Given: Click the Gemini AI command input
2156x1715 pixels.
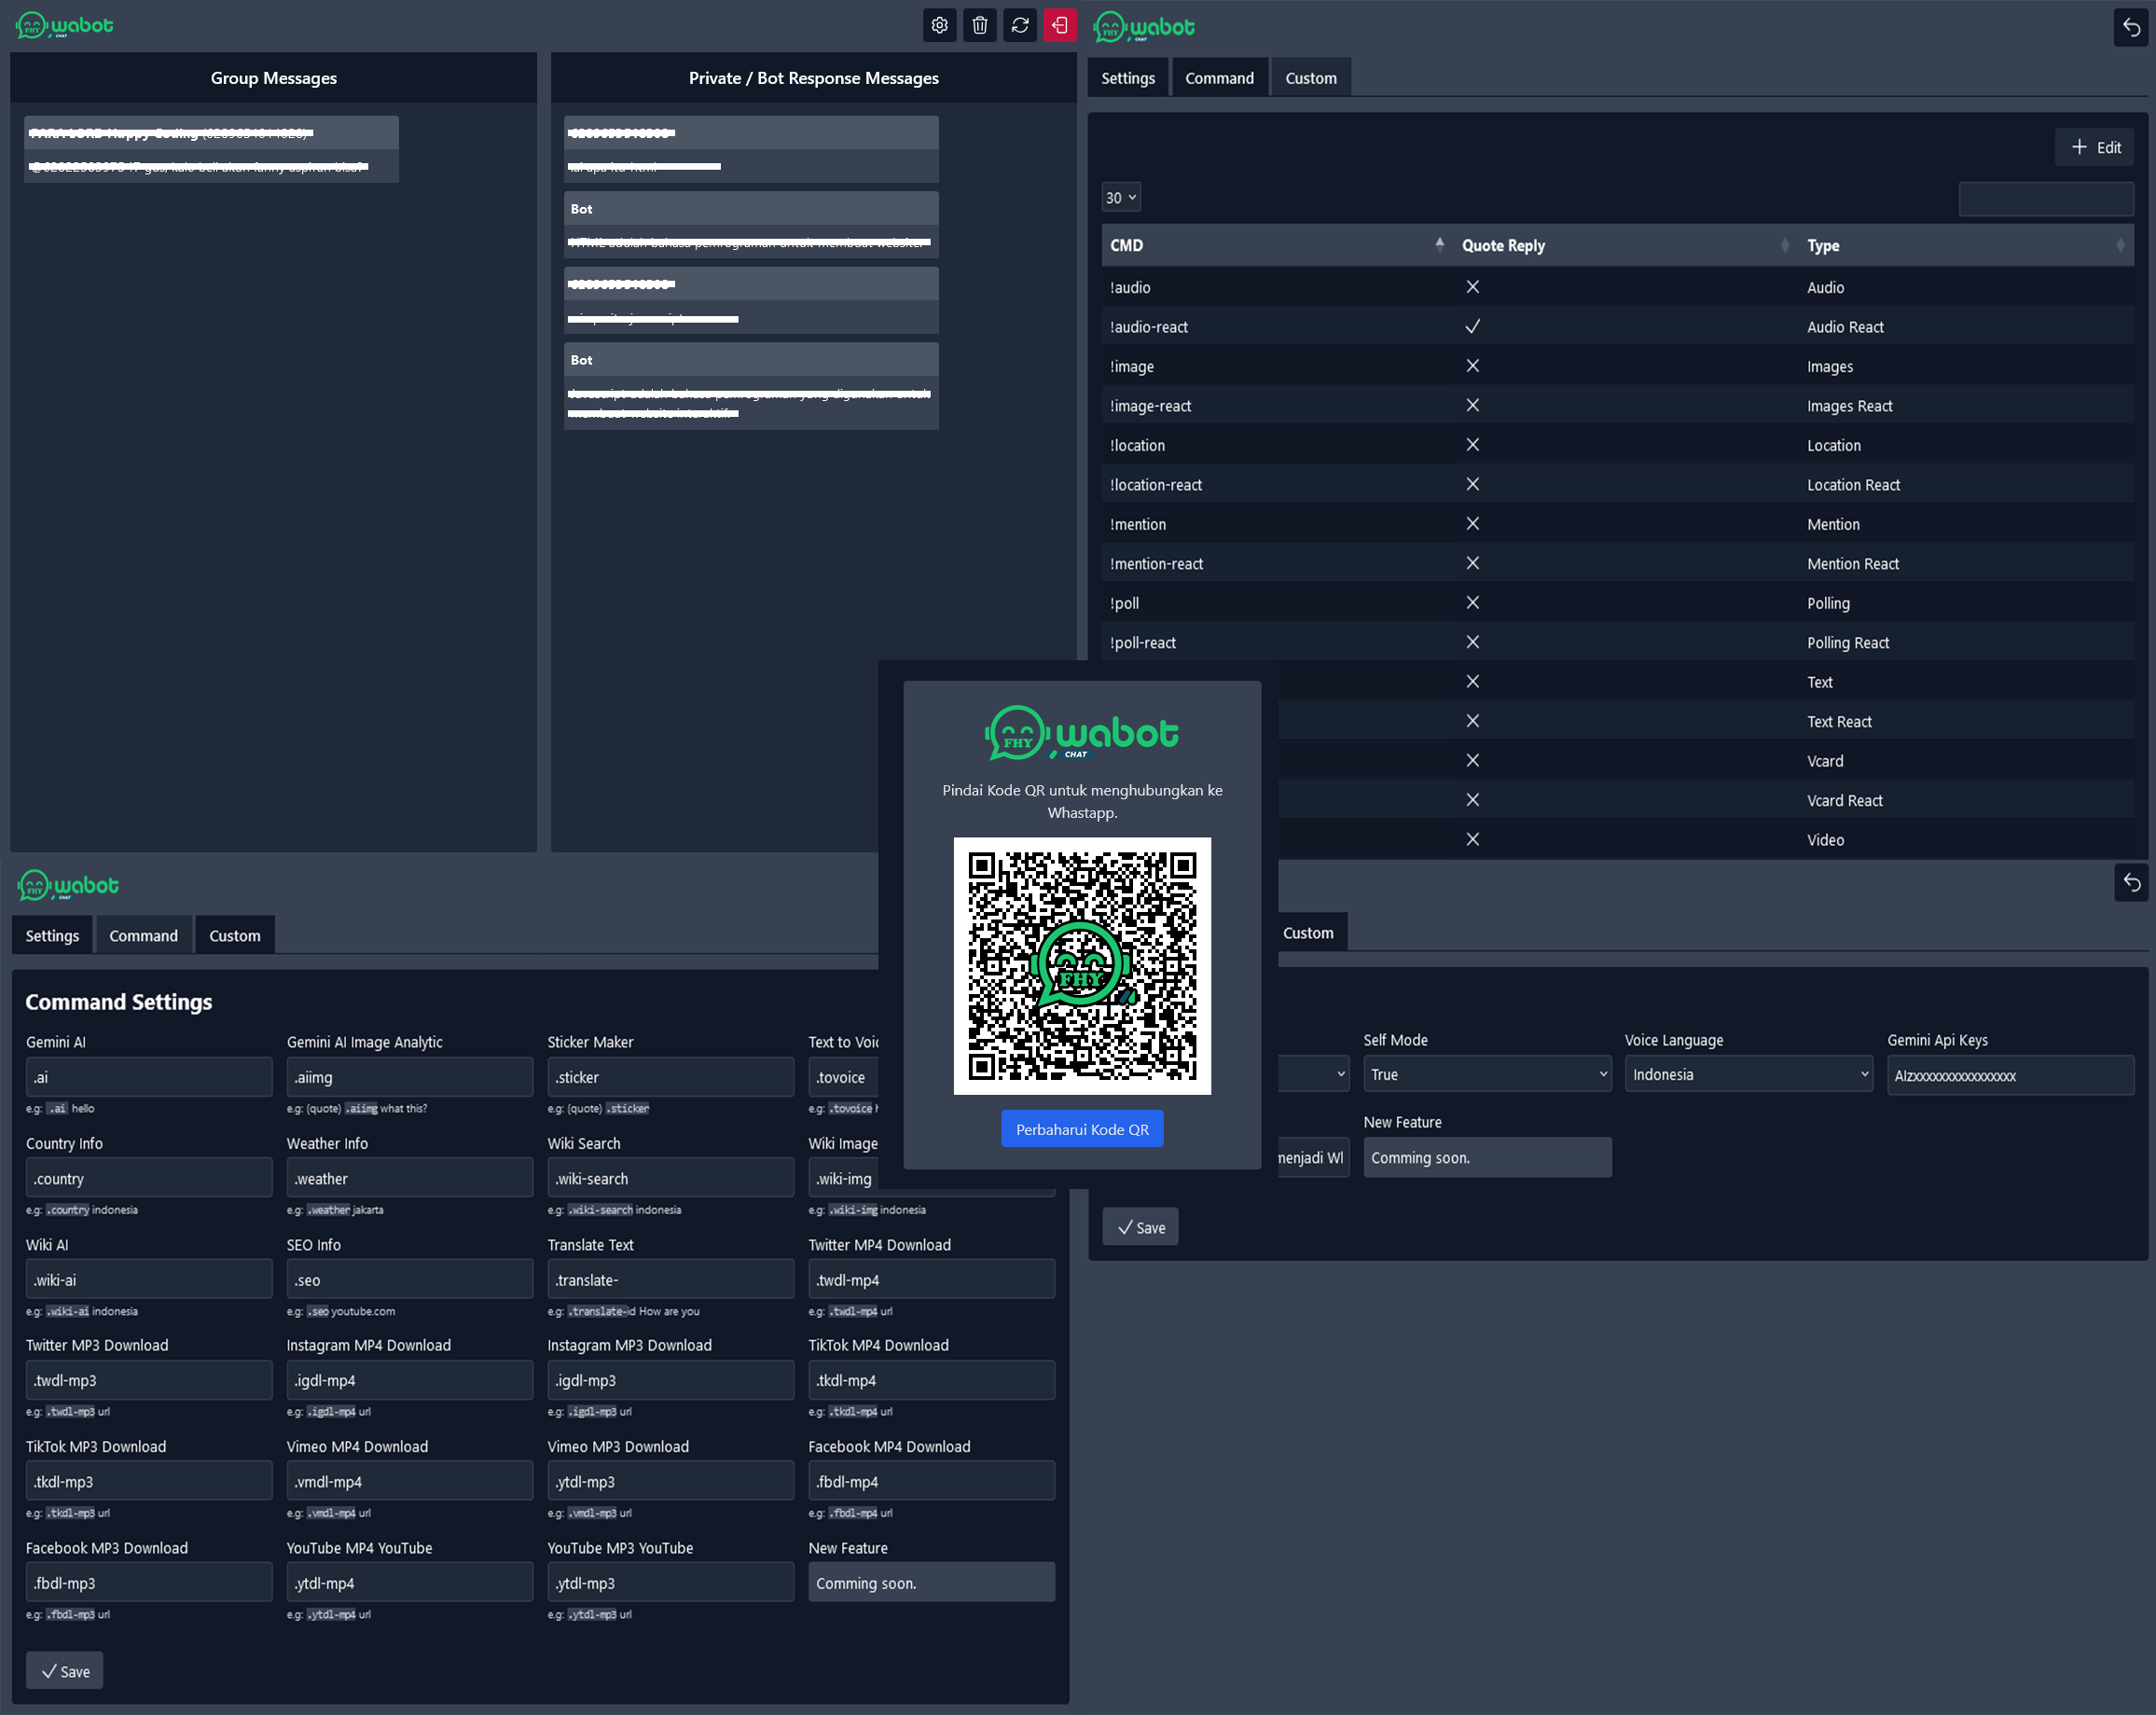Looking at the screenshot, I should click(x=149, y=1077).
